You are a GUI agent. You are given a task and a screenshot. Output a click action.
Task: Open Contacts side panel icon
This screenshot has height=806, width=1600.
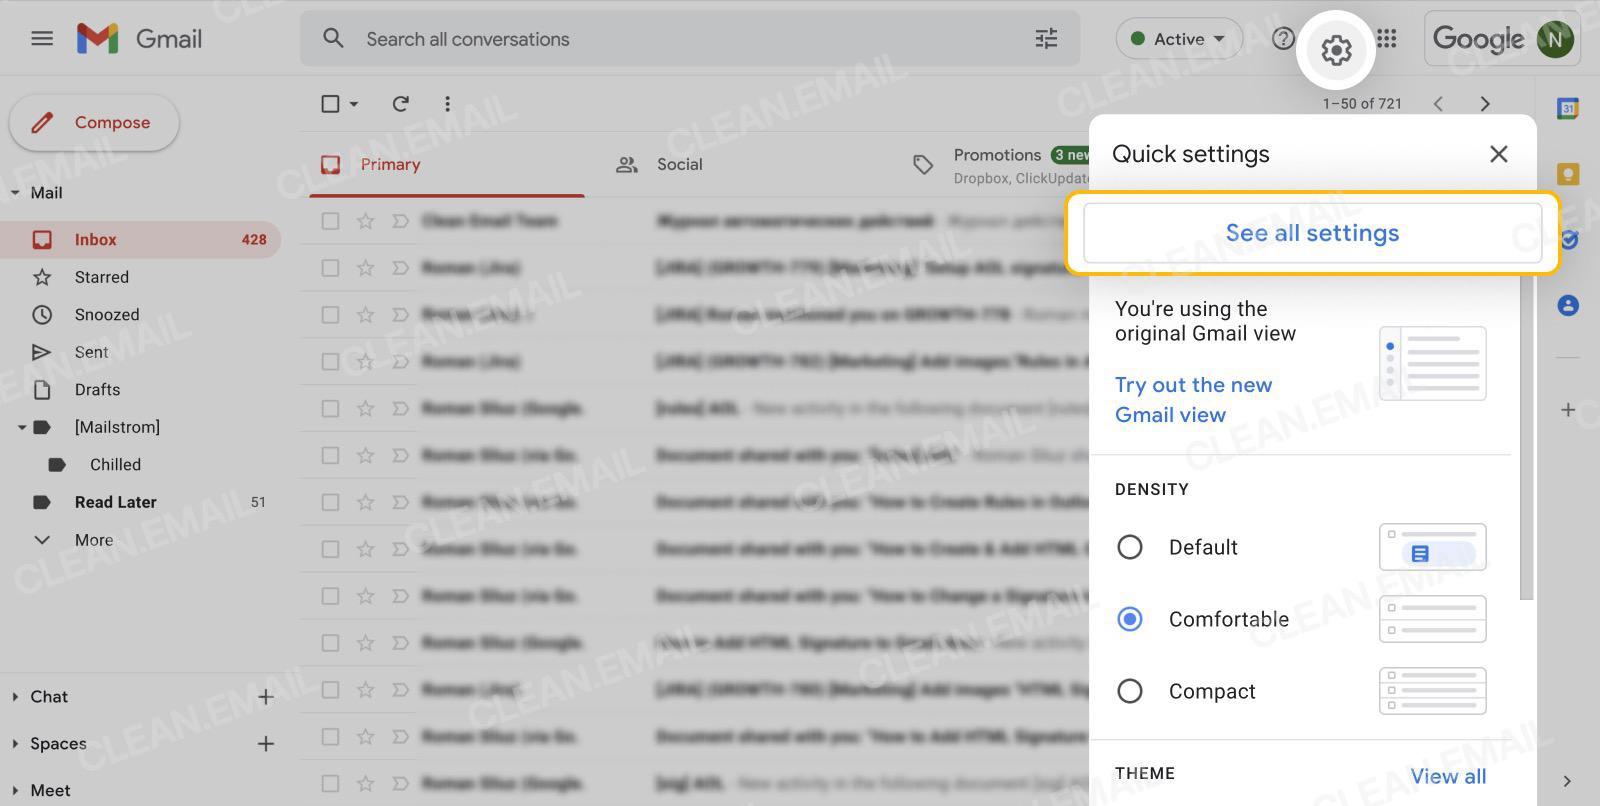coord(1568,305)
